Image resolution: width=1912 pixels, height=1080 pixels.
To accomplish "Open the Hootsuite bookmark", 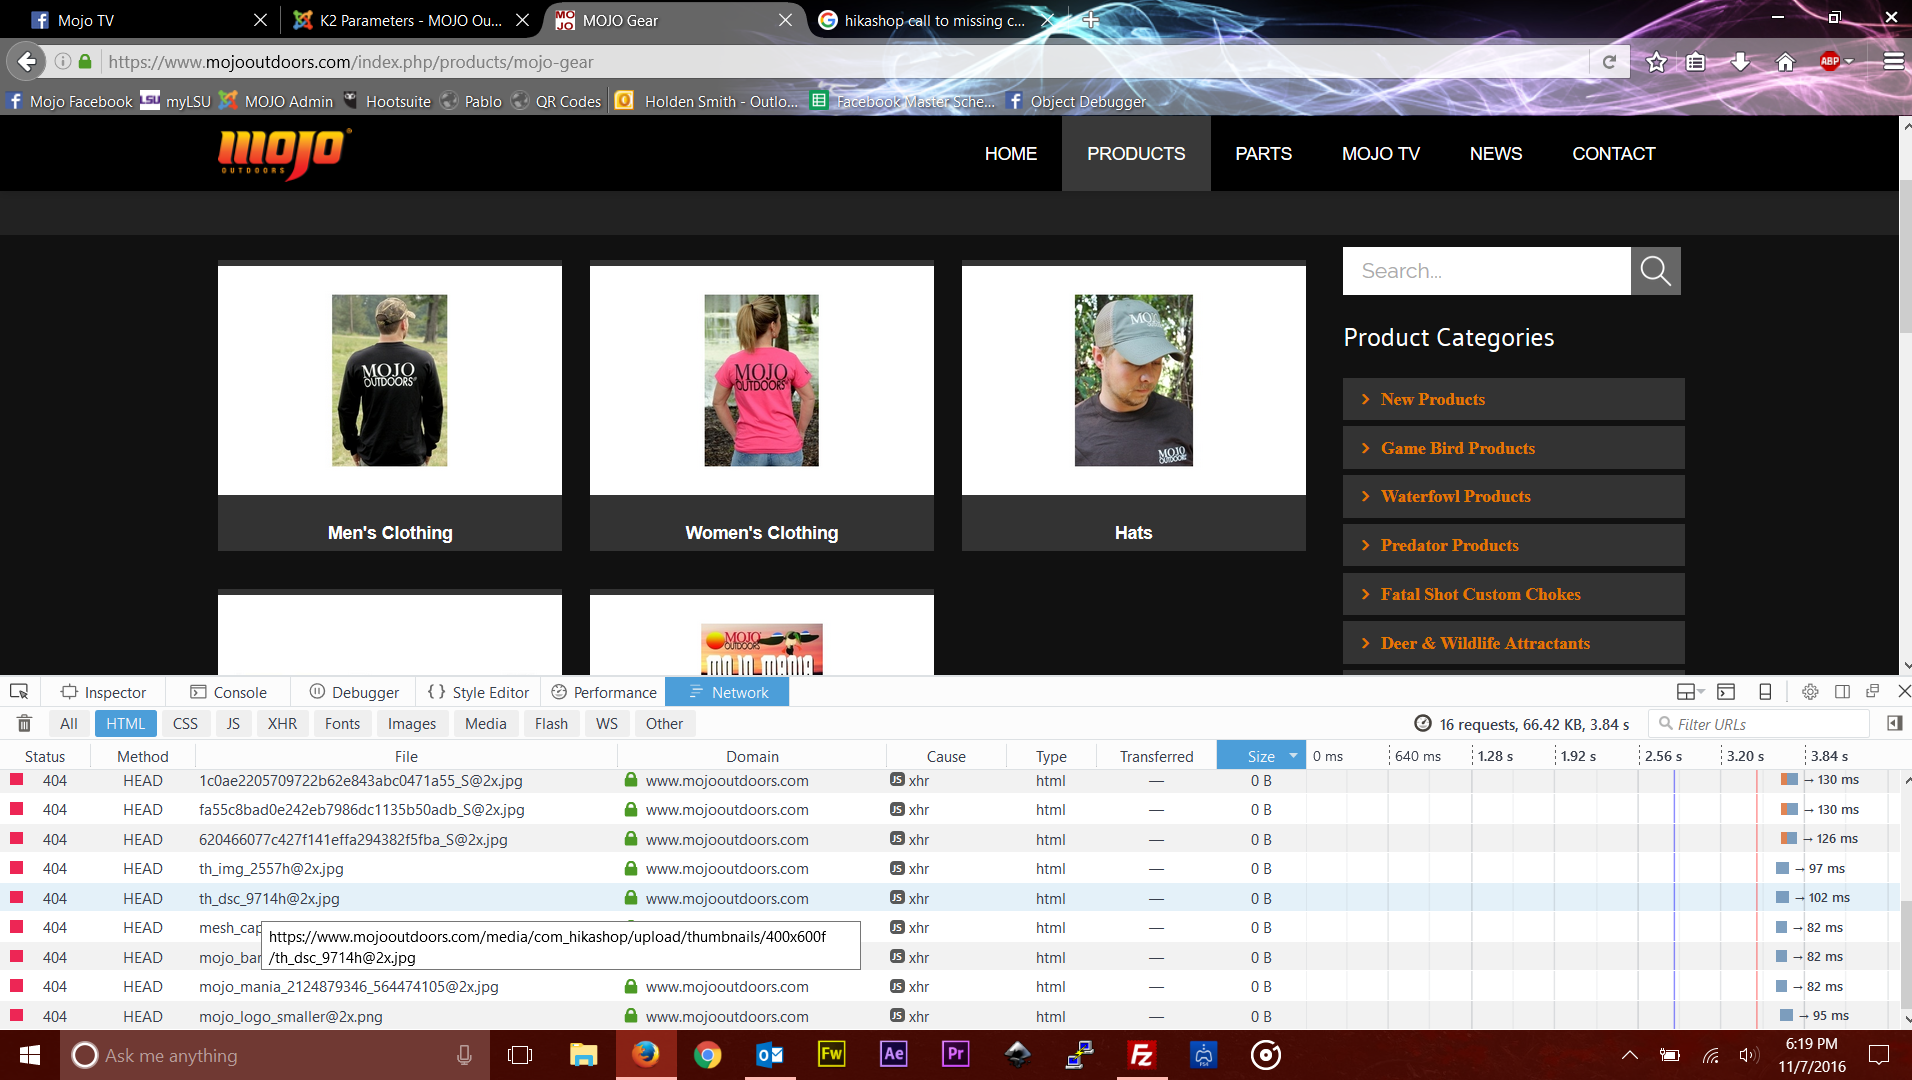I will tap(387, 101).
